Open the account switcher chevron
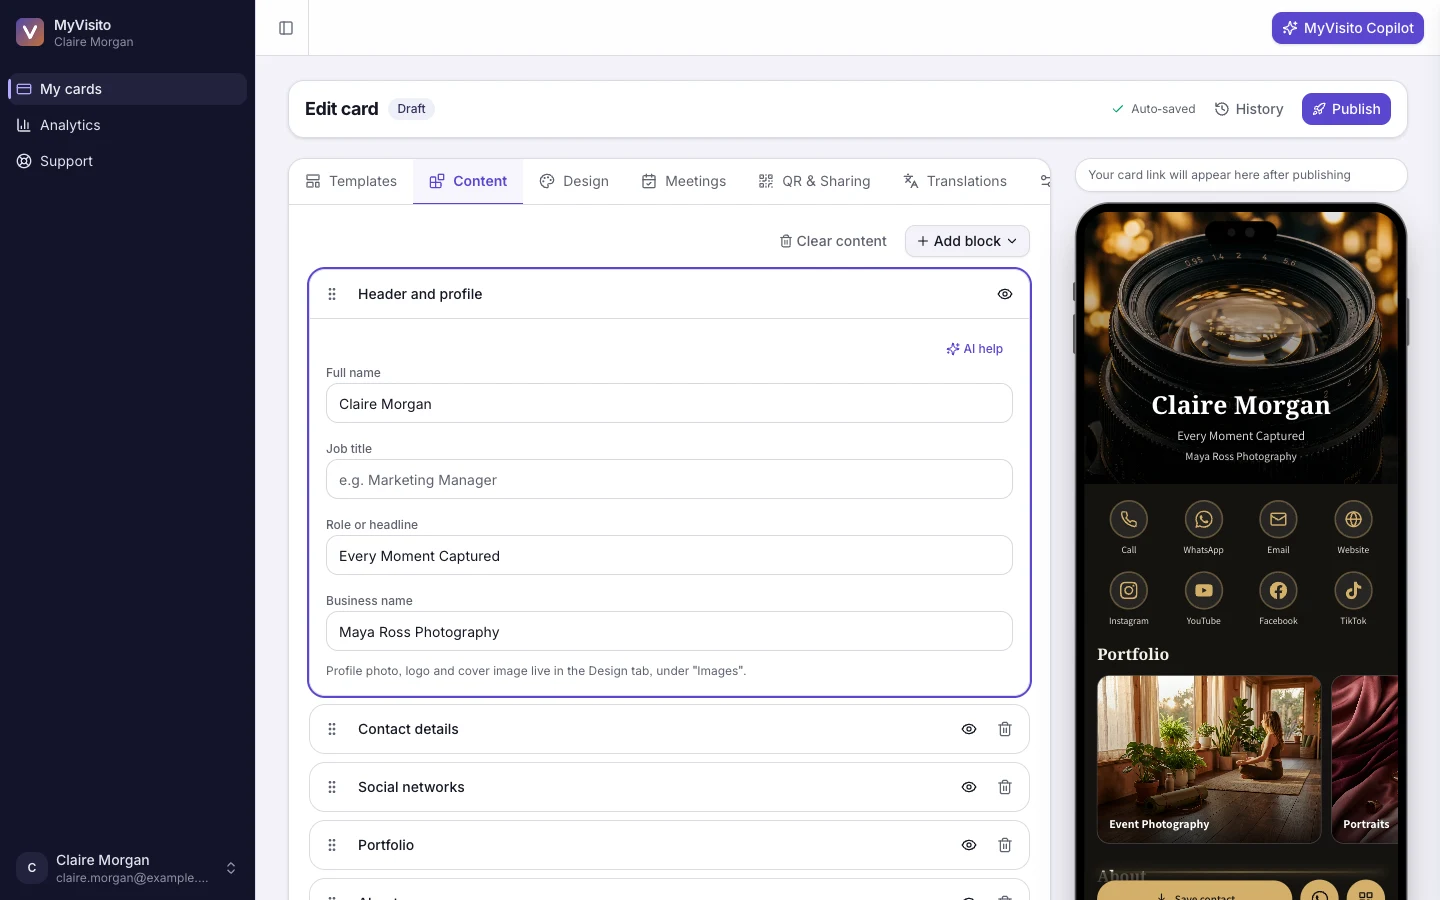 [231, 868]
